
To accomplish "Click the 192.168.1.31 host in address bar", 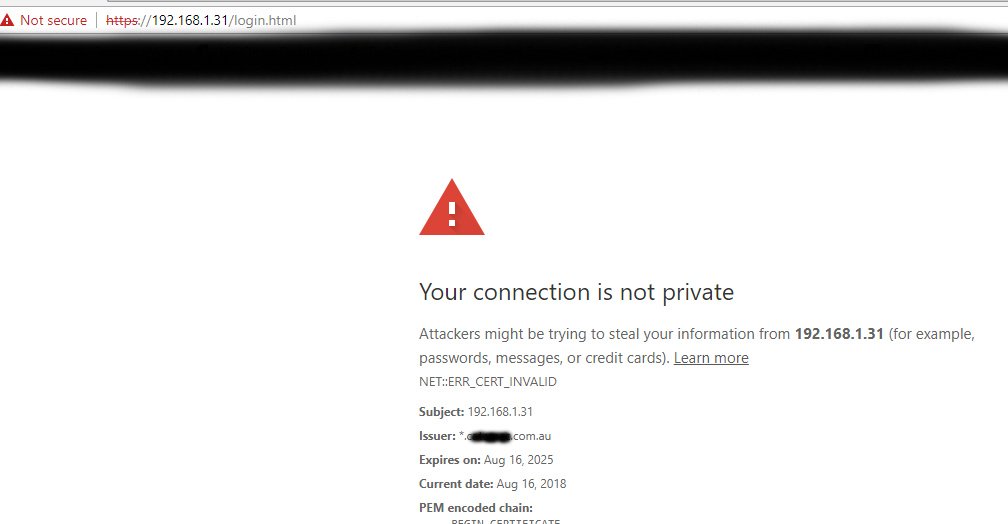I will [190, 20].
